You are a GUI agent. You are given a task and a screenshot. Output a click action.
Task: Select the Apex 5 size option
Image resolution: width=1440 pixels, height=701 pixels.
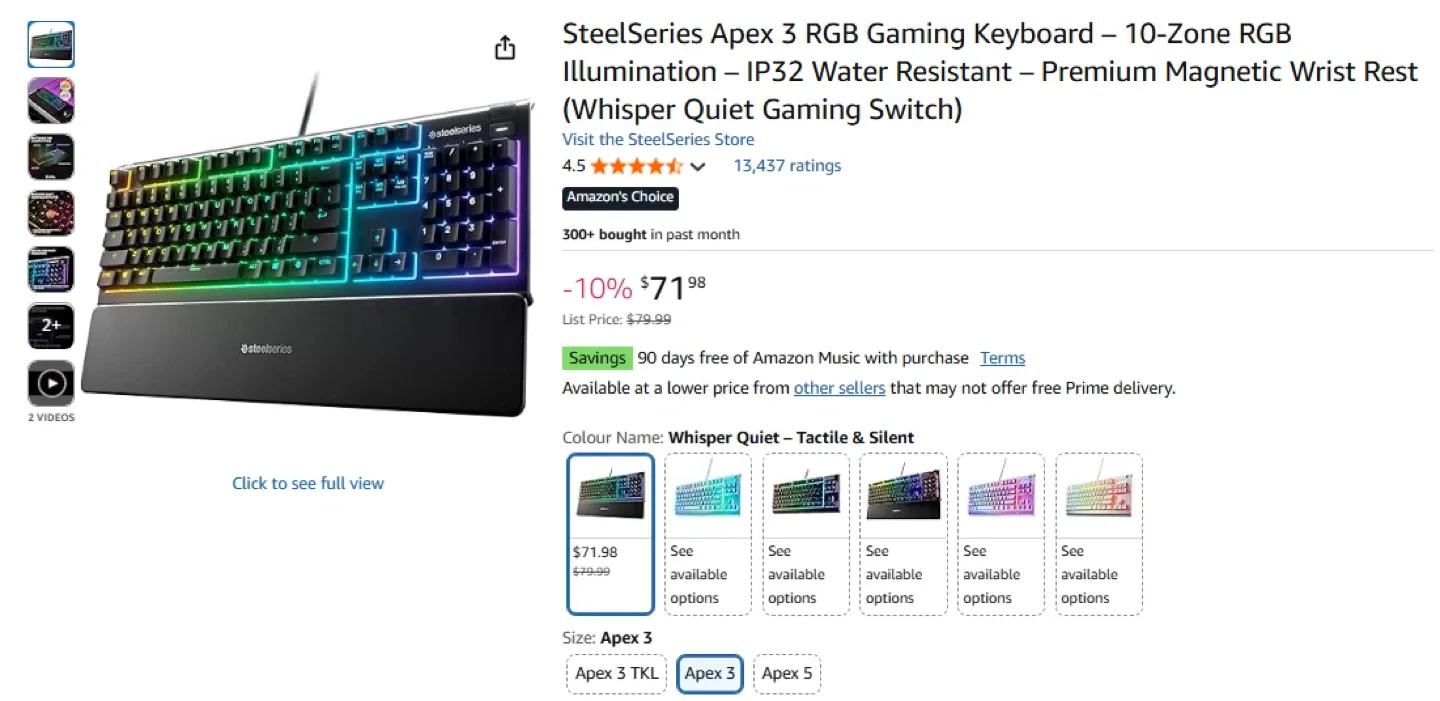pos(787,673)
